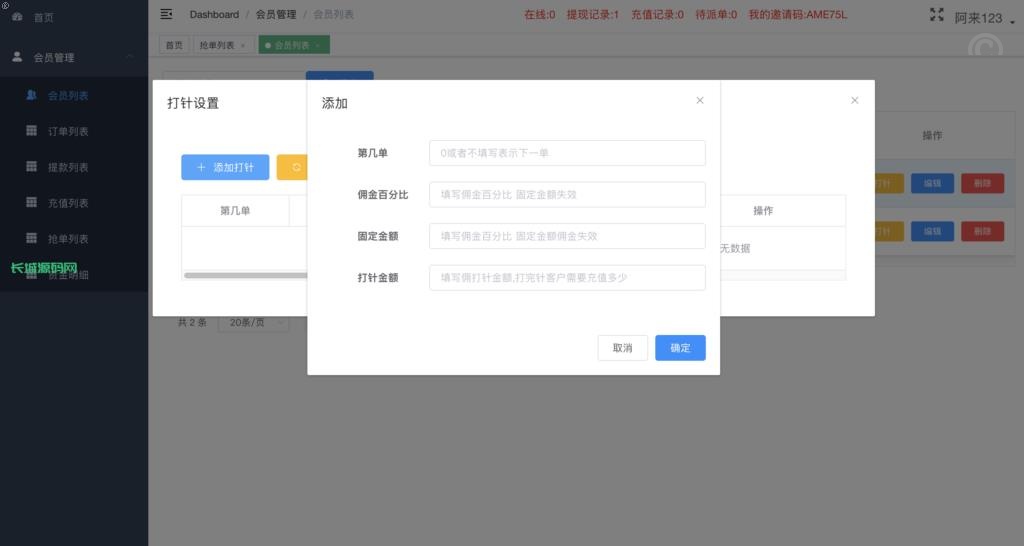
Task: Open the 20条/页 page size dropdown
Action: pyautogui.click(x=252, y=323)
